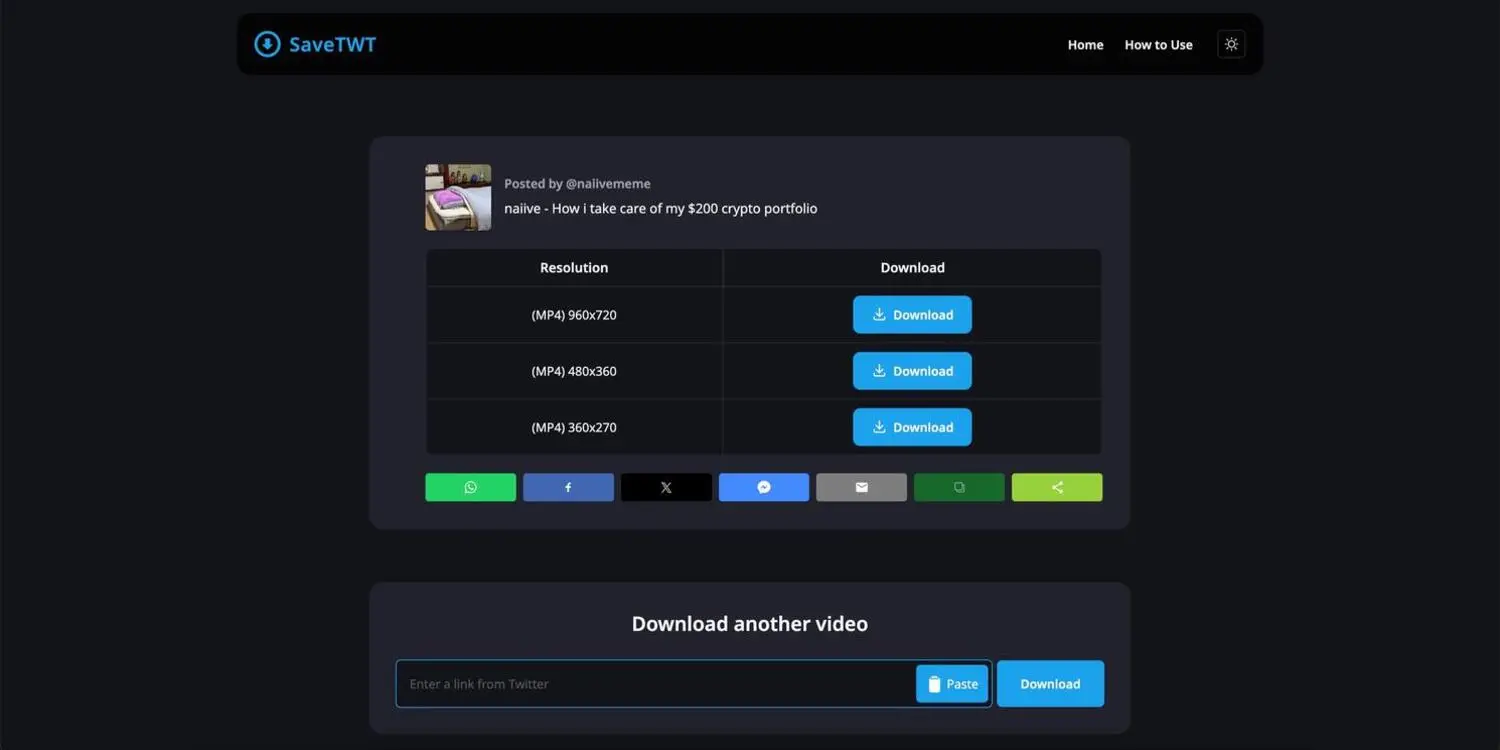Image resolution: width=1500 pixels, height=750 pixels.
Task: Download the 360x270 MP4 version
Action: (911, 427)
